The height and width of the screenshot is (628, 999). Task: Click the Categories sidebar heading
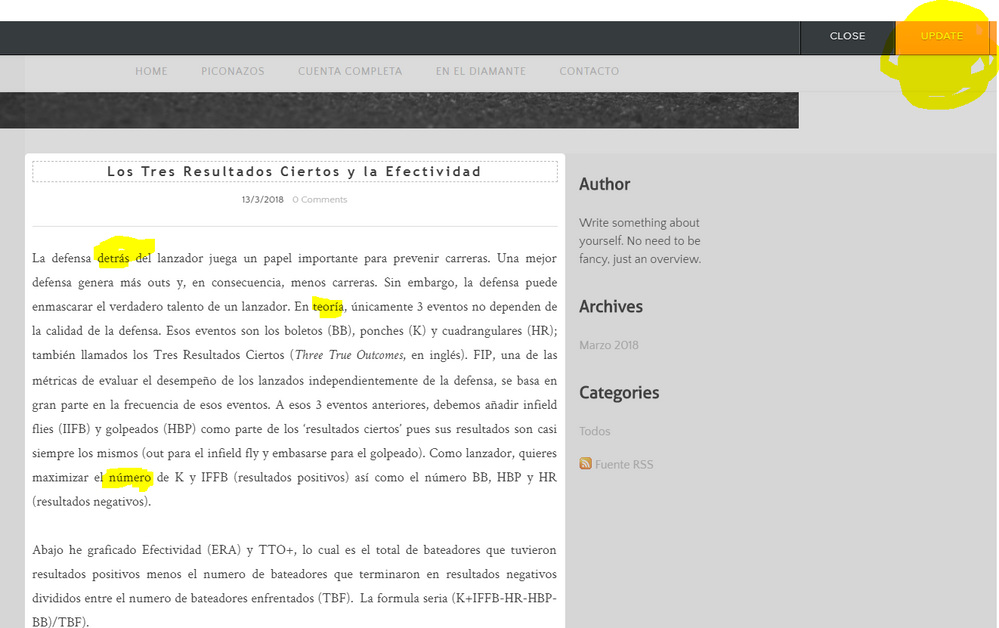(x=618, y=392)
